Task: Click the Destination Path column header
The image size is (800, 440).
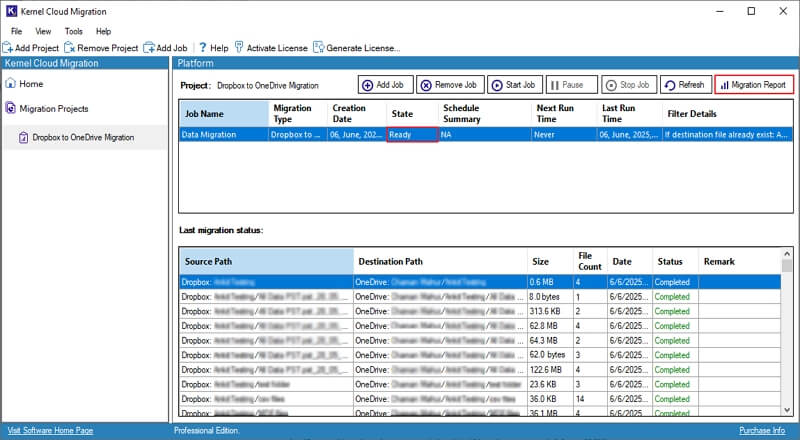Action: [x=440, y=261]
